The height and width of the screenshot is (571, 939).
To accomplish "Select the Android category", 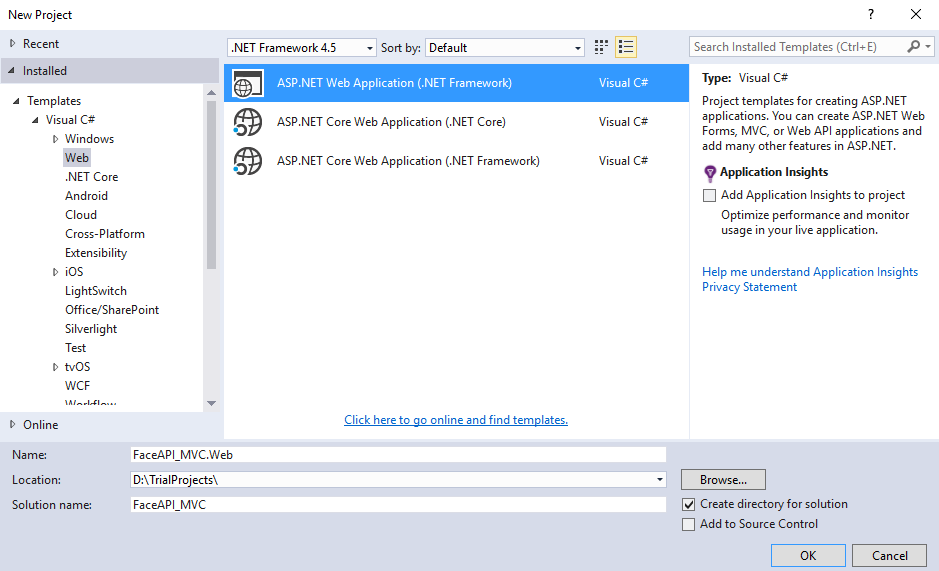I will pos(86,196).
